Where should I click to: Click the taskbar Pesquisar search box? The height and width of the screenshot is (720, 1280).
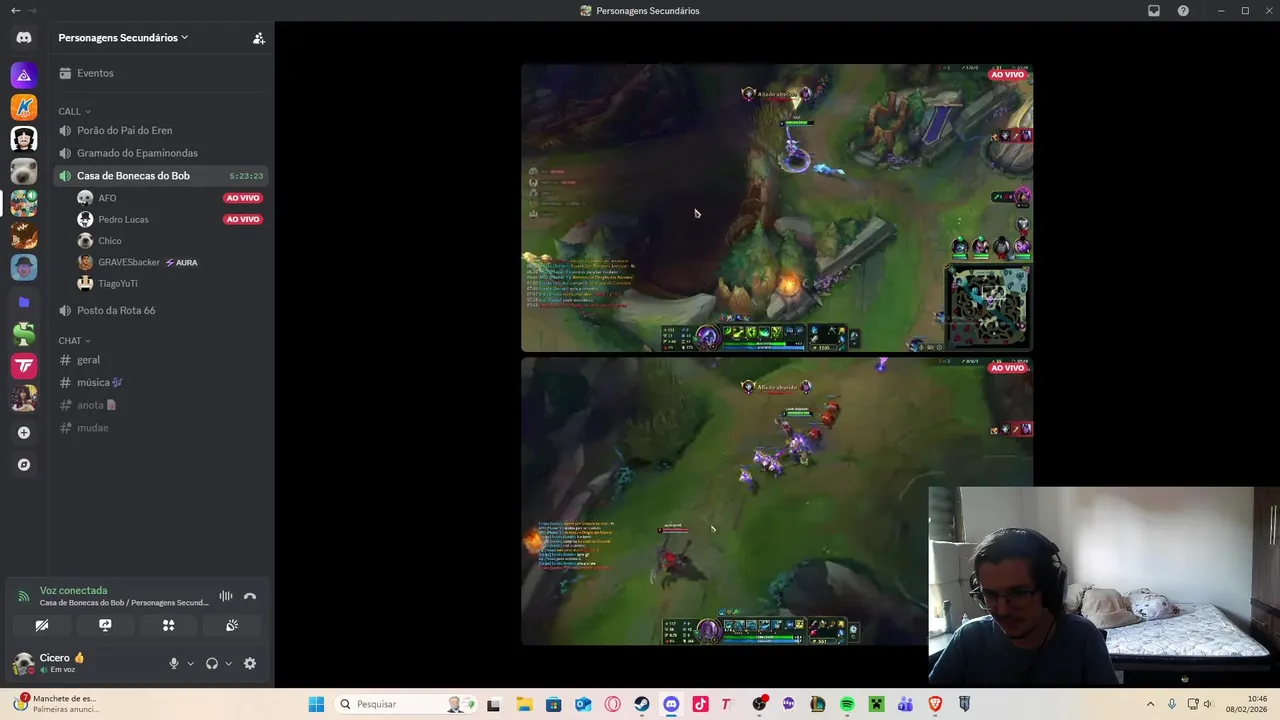(x=405, y=704)
